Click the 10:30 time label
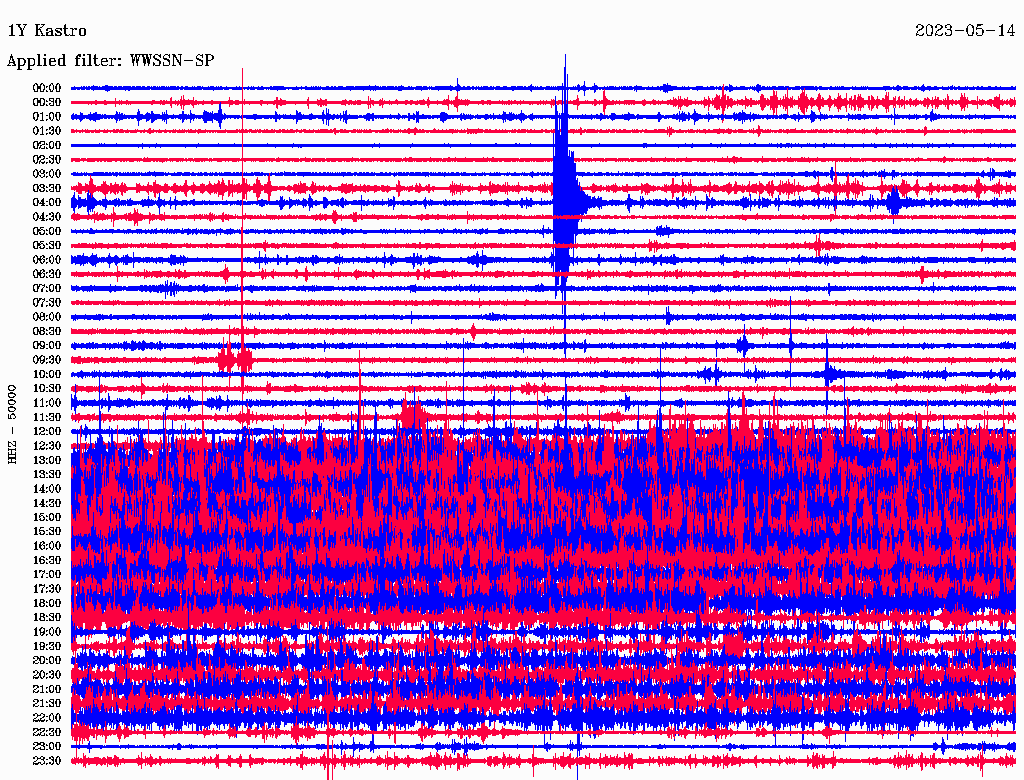The width and height of the screenshot is (1024, 780). (x=47, y=389)
